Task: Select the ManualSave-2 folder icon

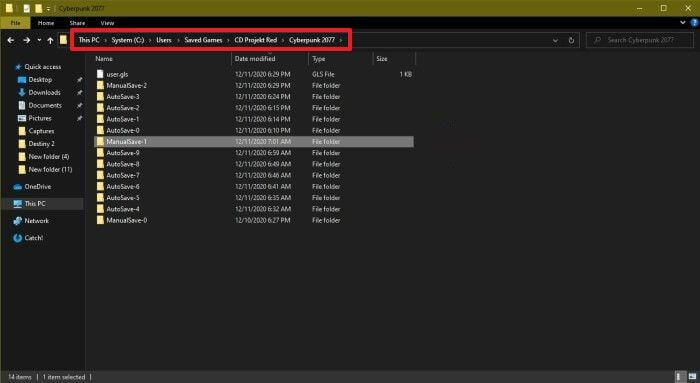Action: point(100,85)
